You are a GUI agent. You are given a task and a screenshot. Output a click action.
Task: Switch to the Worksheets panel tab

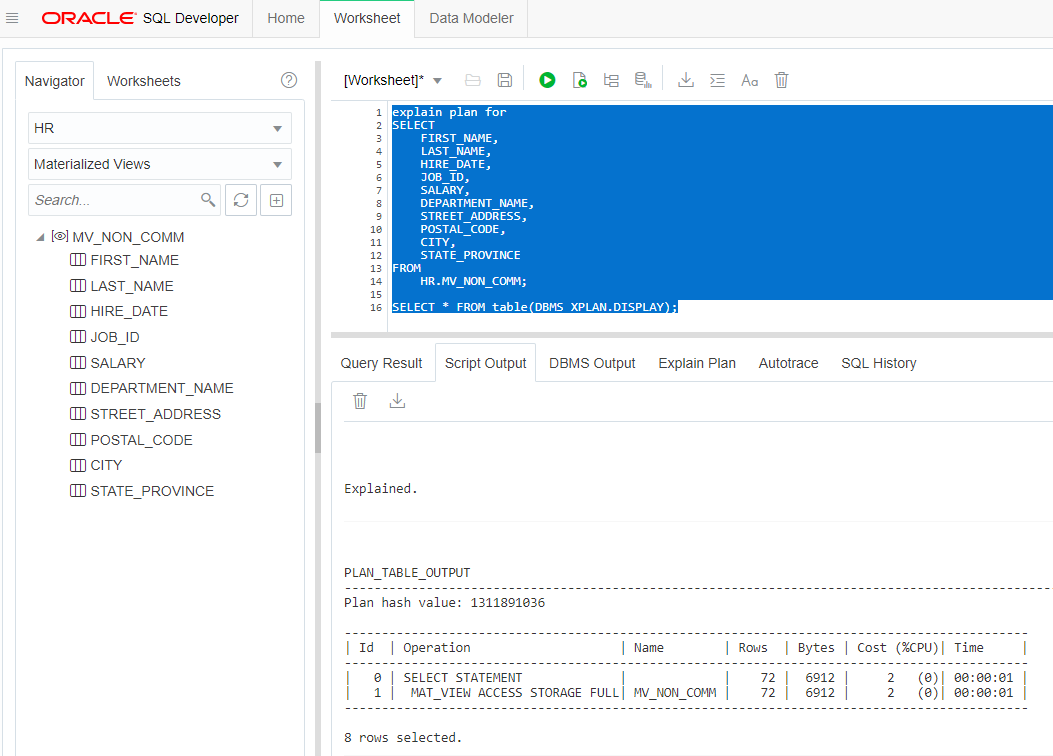point(144,81)
